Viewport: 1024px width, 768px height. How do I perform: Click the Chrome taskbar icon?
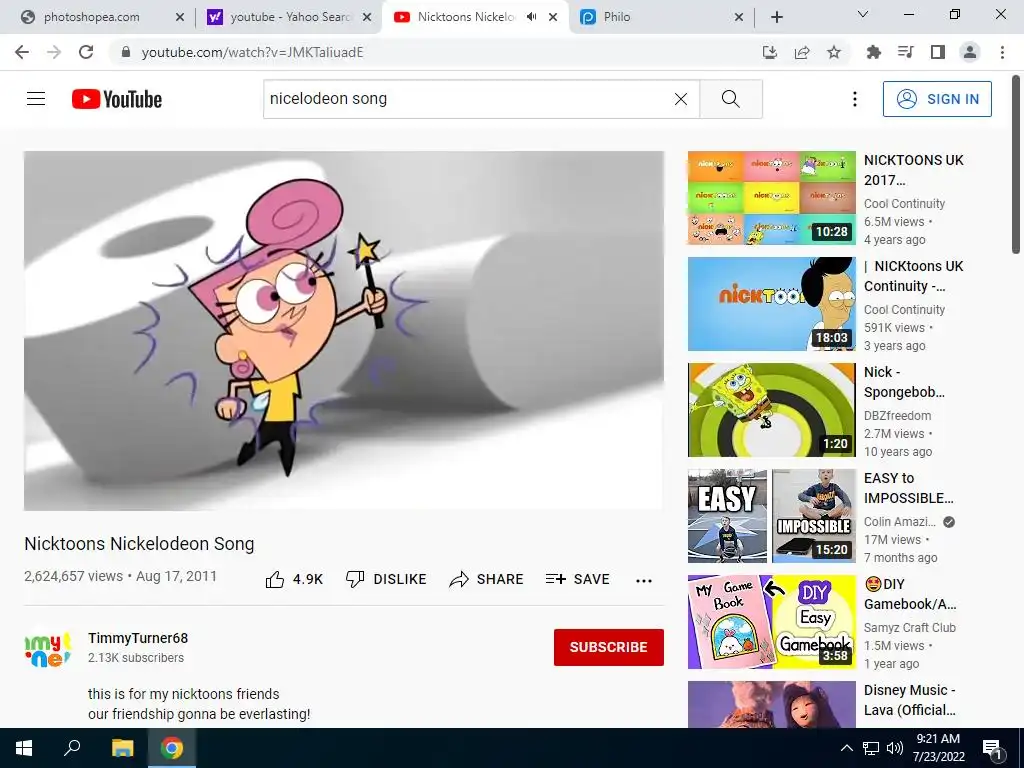(172, 748)
